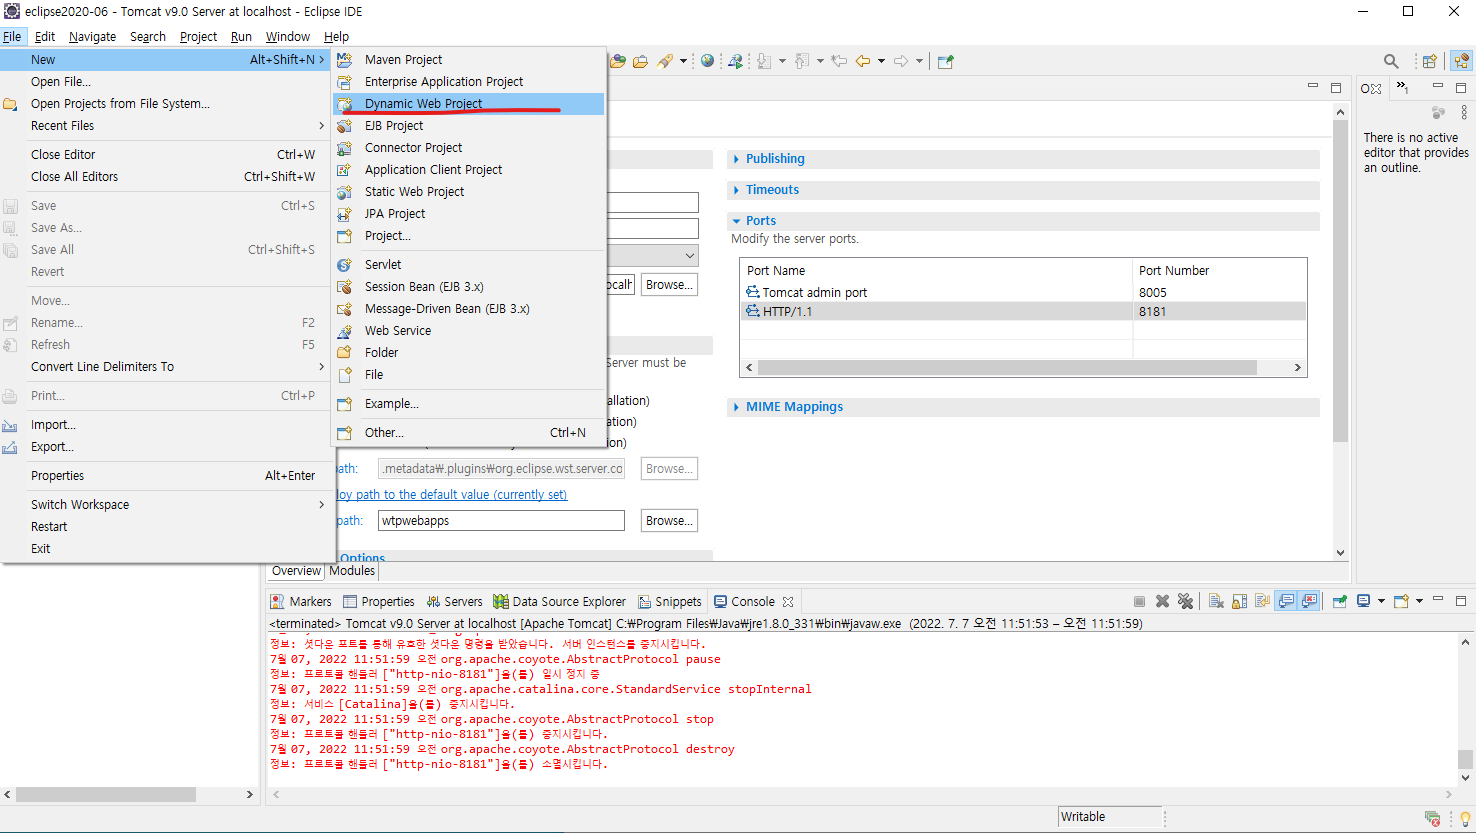Image resolution: width=1476 pixels, height=833 pixels.
Task: Open the Web Browser globe icon
Action: click(x=707, y=61)
